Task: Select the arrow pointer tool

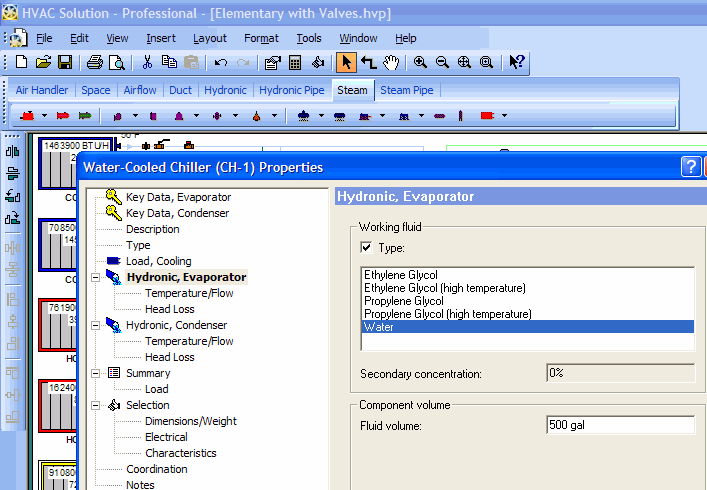Action: [x=346, y=62]
